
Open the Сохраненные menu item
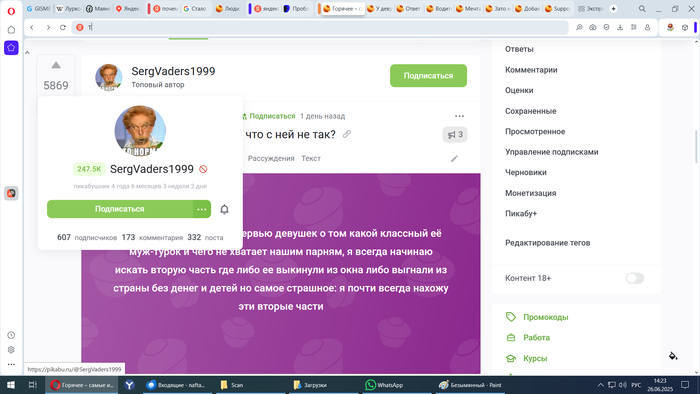pyautogui.click(x=530, y=111)
